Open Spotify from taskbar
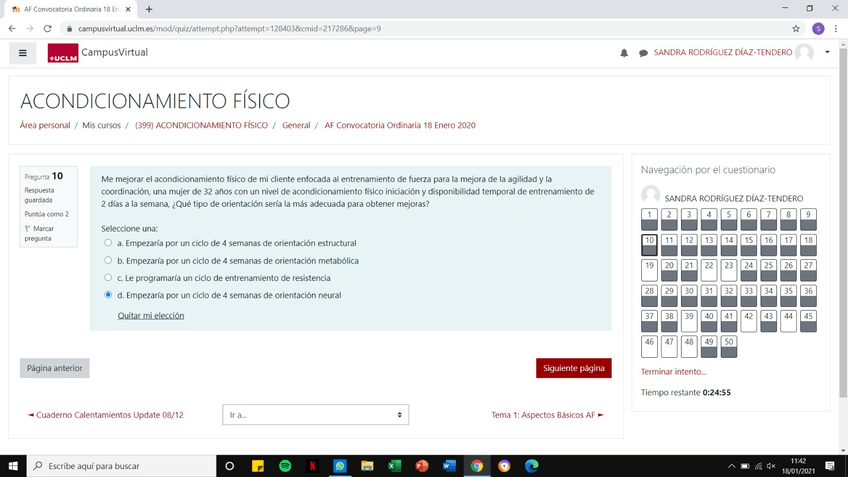This screenshot has width=848, height=477. pos(285,466)
